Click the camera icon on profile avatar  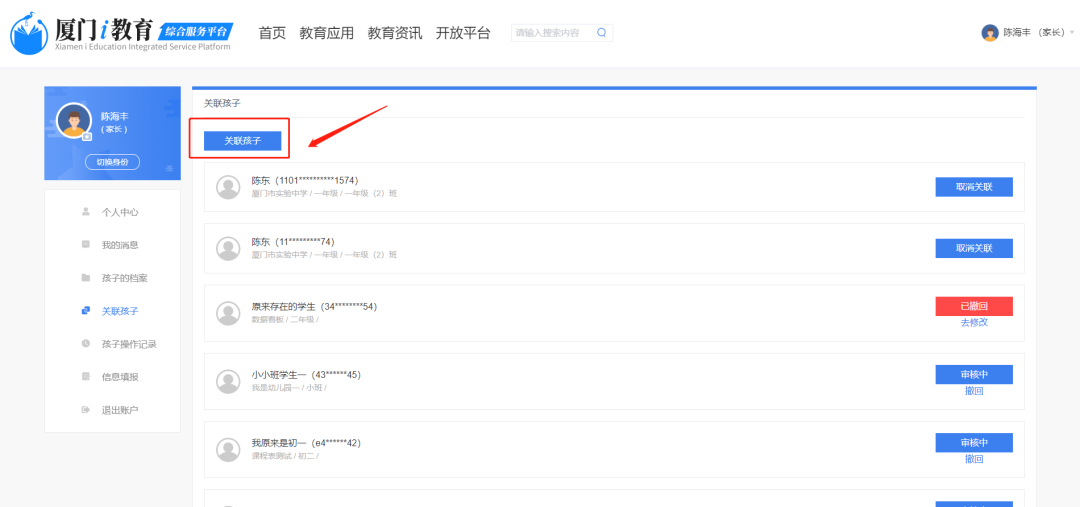pos(87,136)
